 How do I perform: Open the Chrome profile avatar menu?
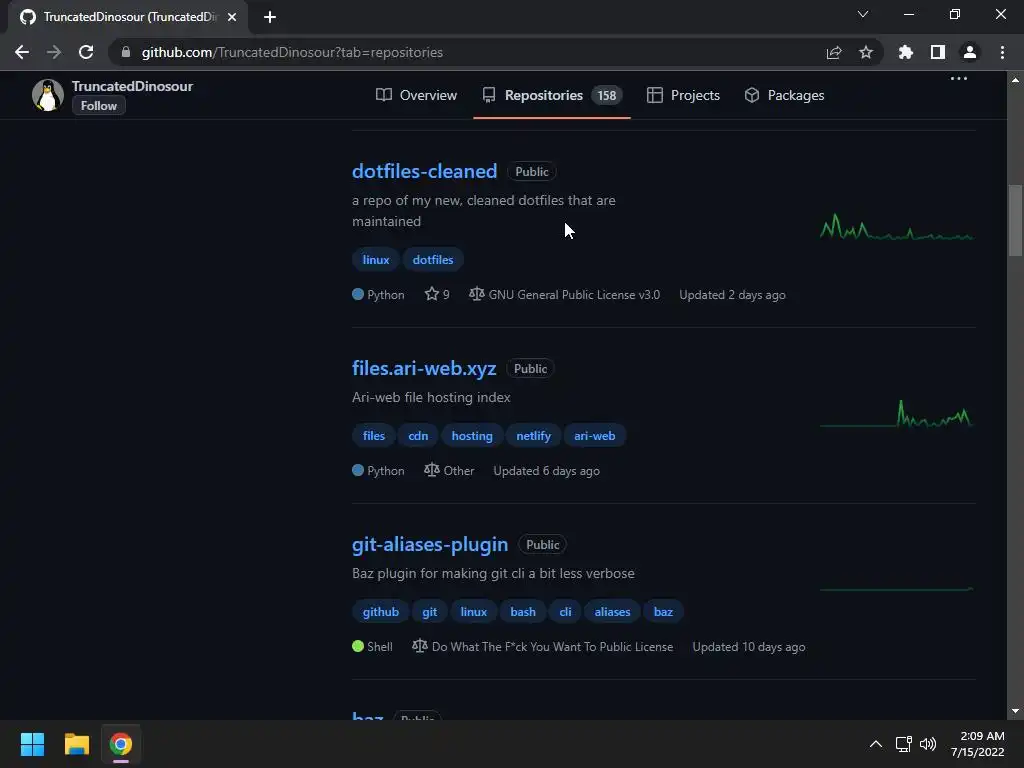[970, 52]
